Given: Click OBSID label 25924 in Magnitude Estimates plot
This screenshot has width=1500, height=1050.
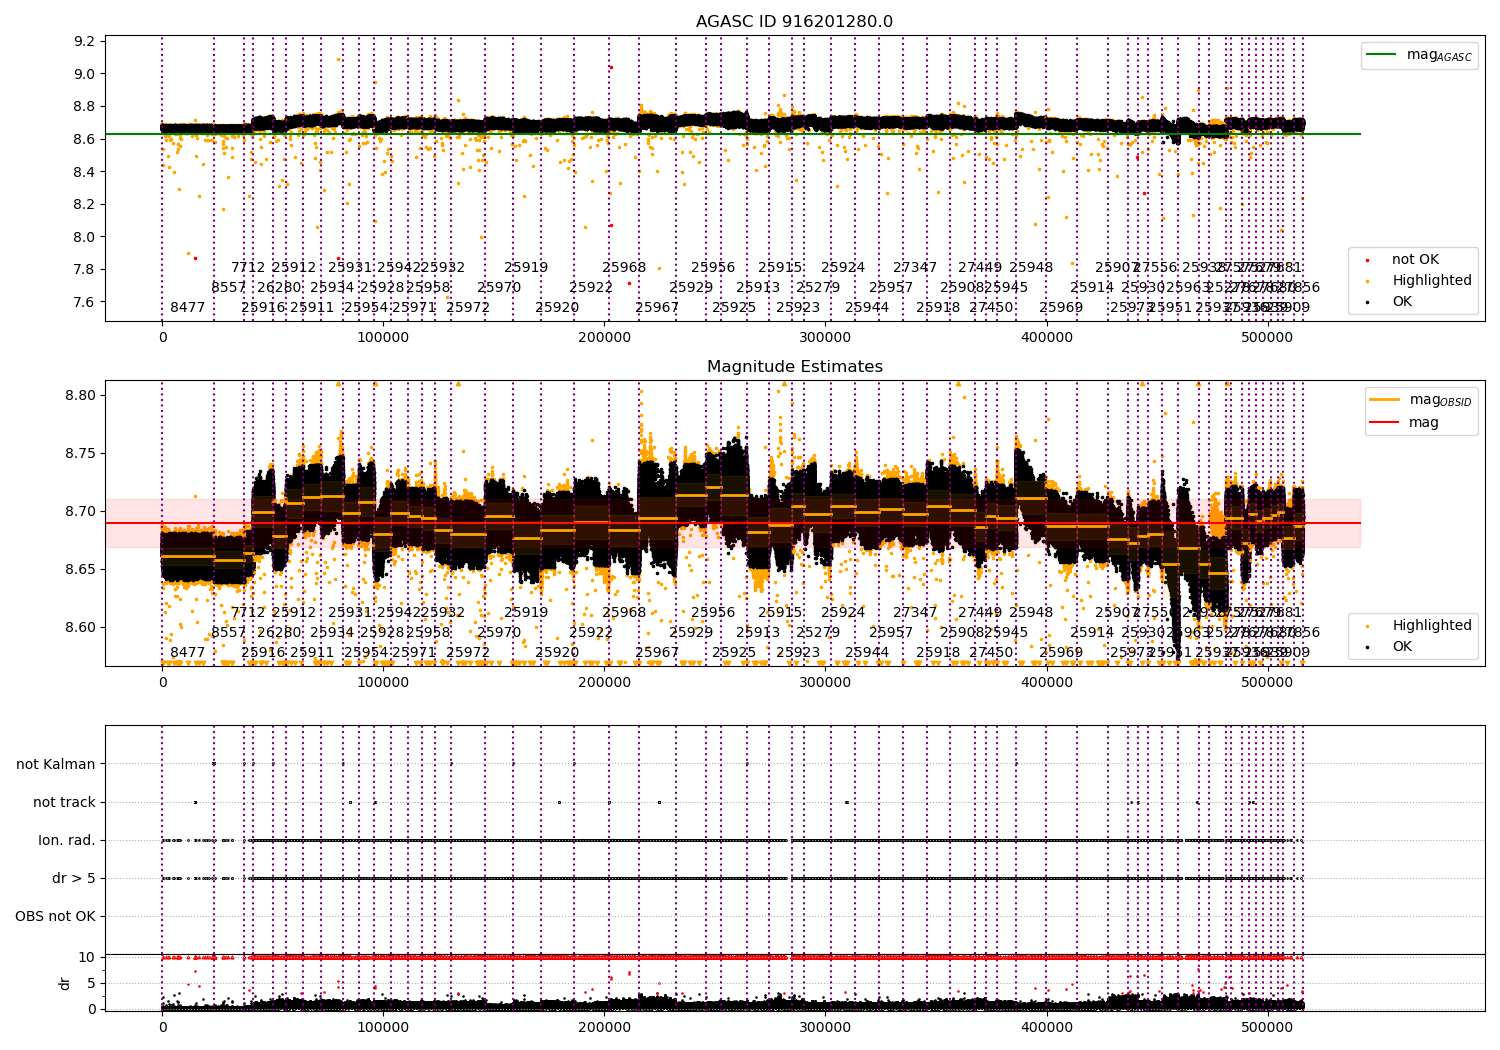Looking at the screenshot, I should [x=843, y=613].
